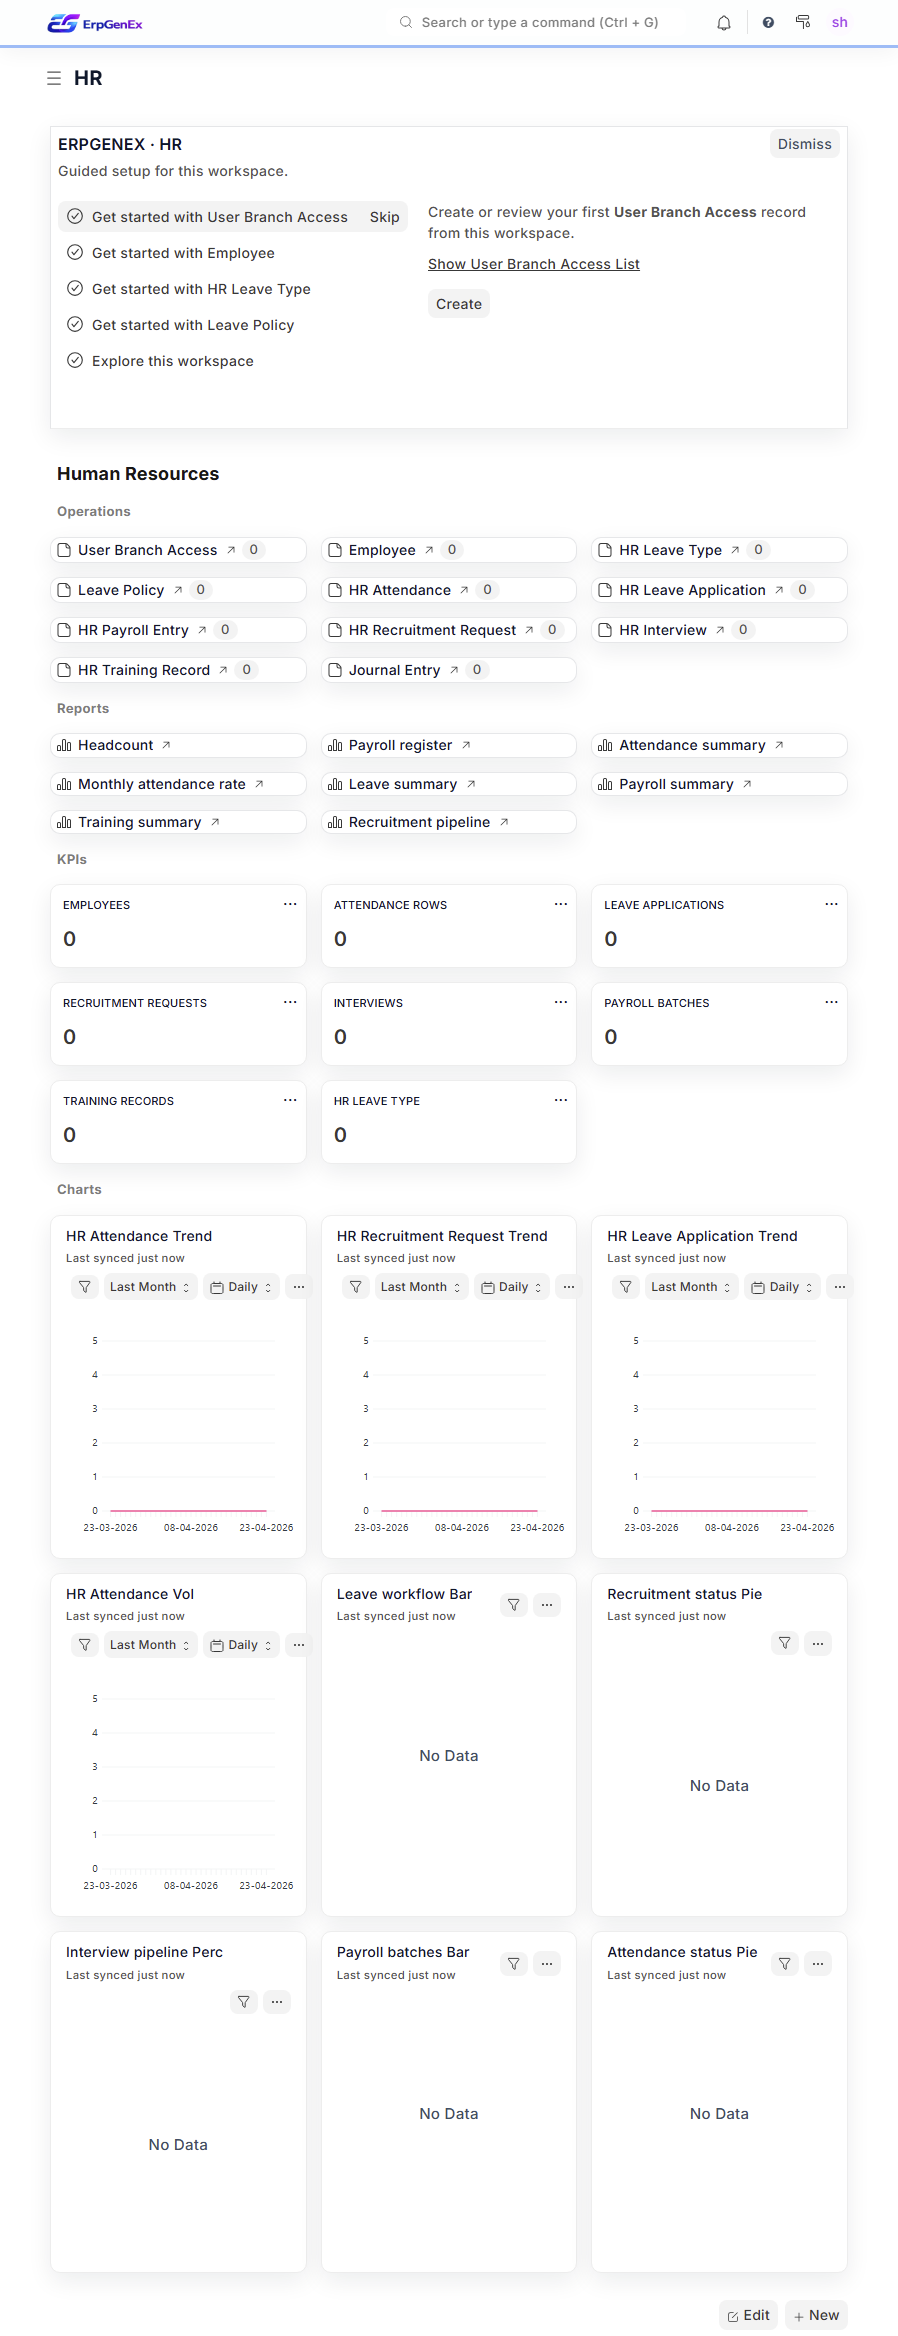
Task: Open more options on Payroll Batches KPI
Action: pos(831,1002)
